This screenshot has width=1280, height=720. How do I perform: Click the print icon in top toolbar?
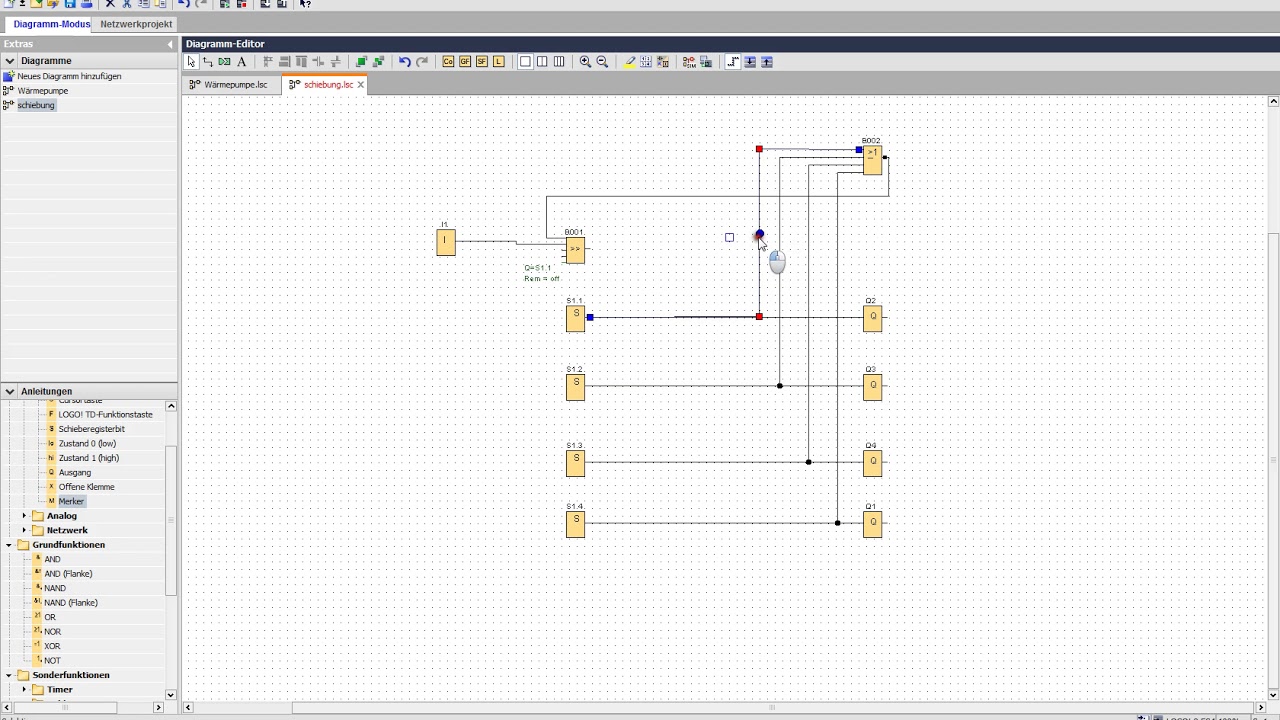point(86,4)
